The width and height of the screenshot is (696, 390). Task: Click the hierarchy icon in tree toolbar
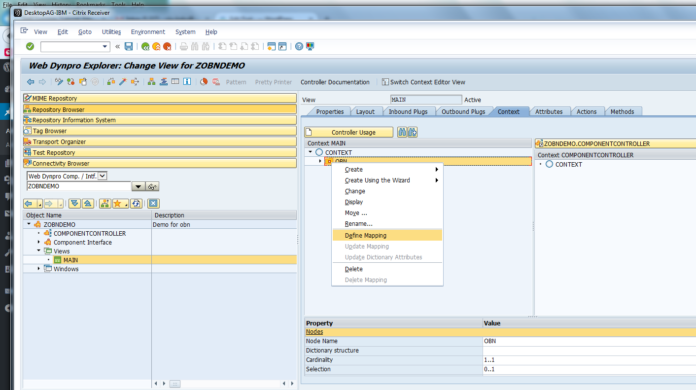[105, 203]
